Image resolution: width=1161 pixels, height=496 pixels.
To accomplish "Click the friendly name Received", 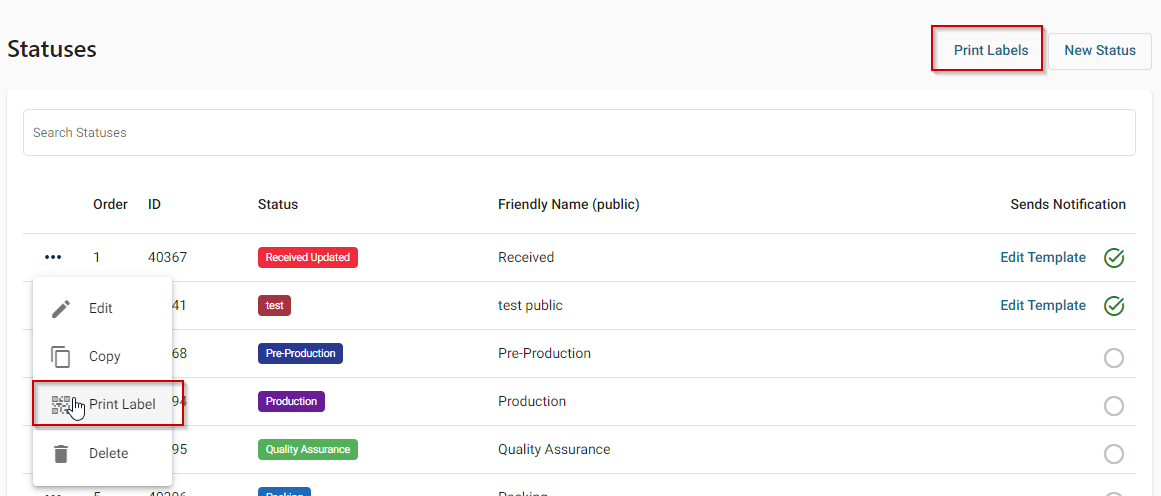I will (526, 258).
